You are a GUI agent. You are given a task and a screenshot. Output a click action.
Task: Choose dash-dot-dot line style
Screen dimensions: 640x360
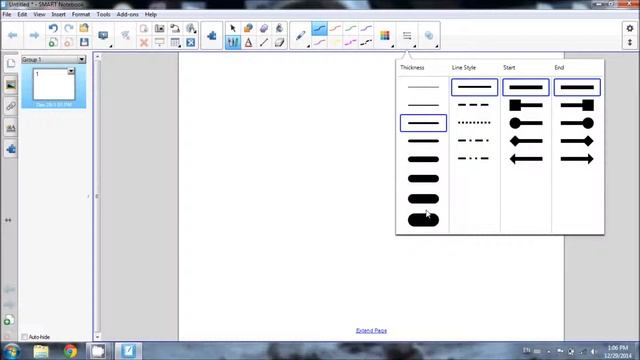474,158
